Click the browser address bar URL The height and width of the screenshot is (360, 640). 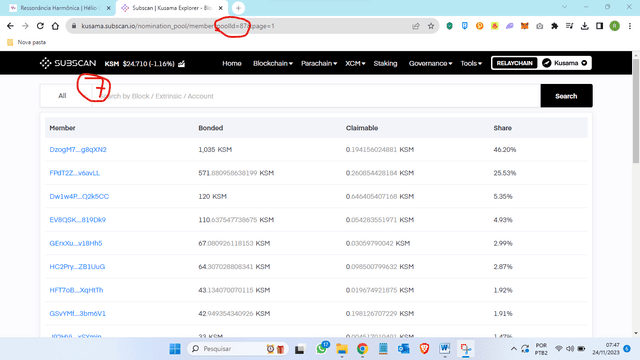pos(178,26)
